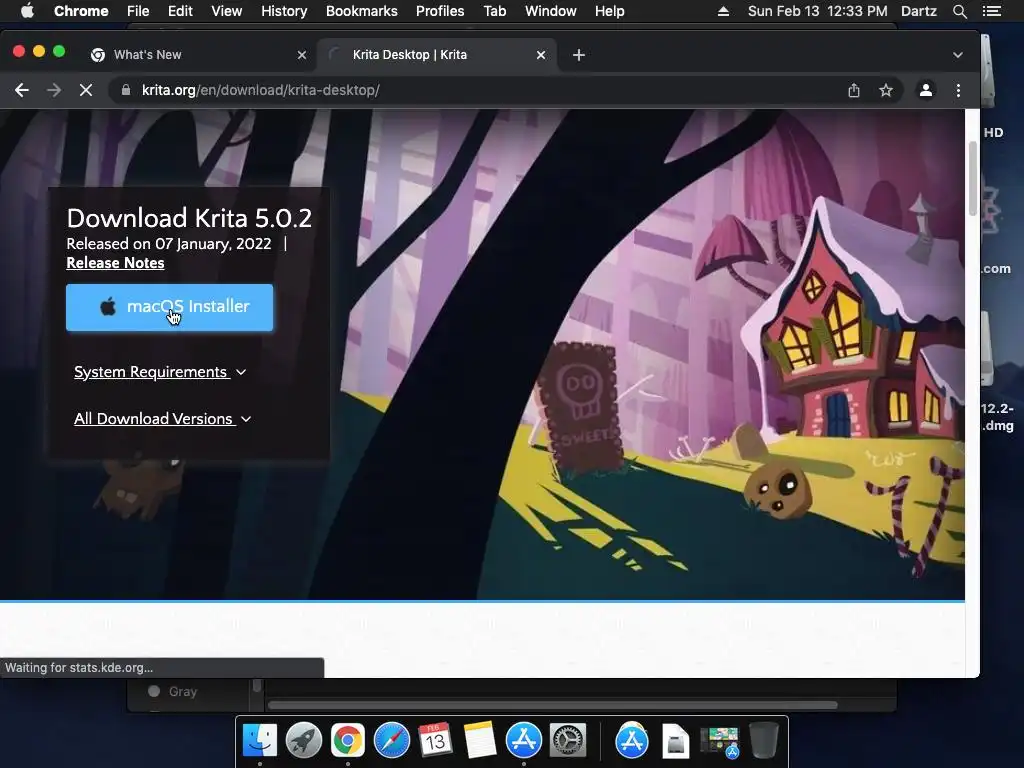Open Chrome's three-dot menu
The width and height of the screenshot is (1024, 768).
pos(958,90)
